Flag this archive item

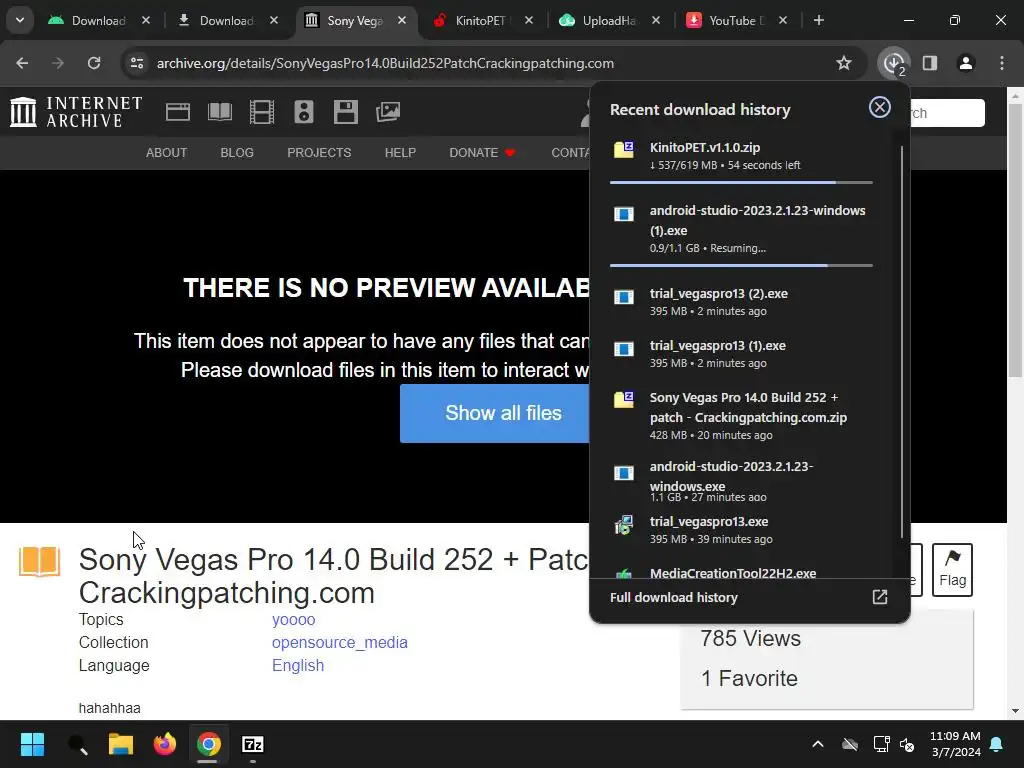point(952,569)
